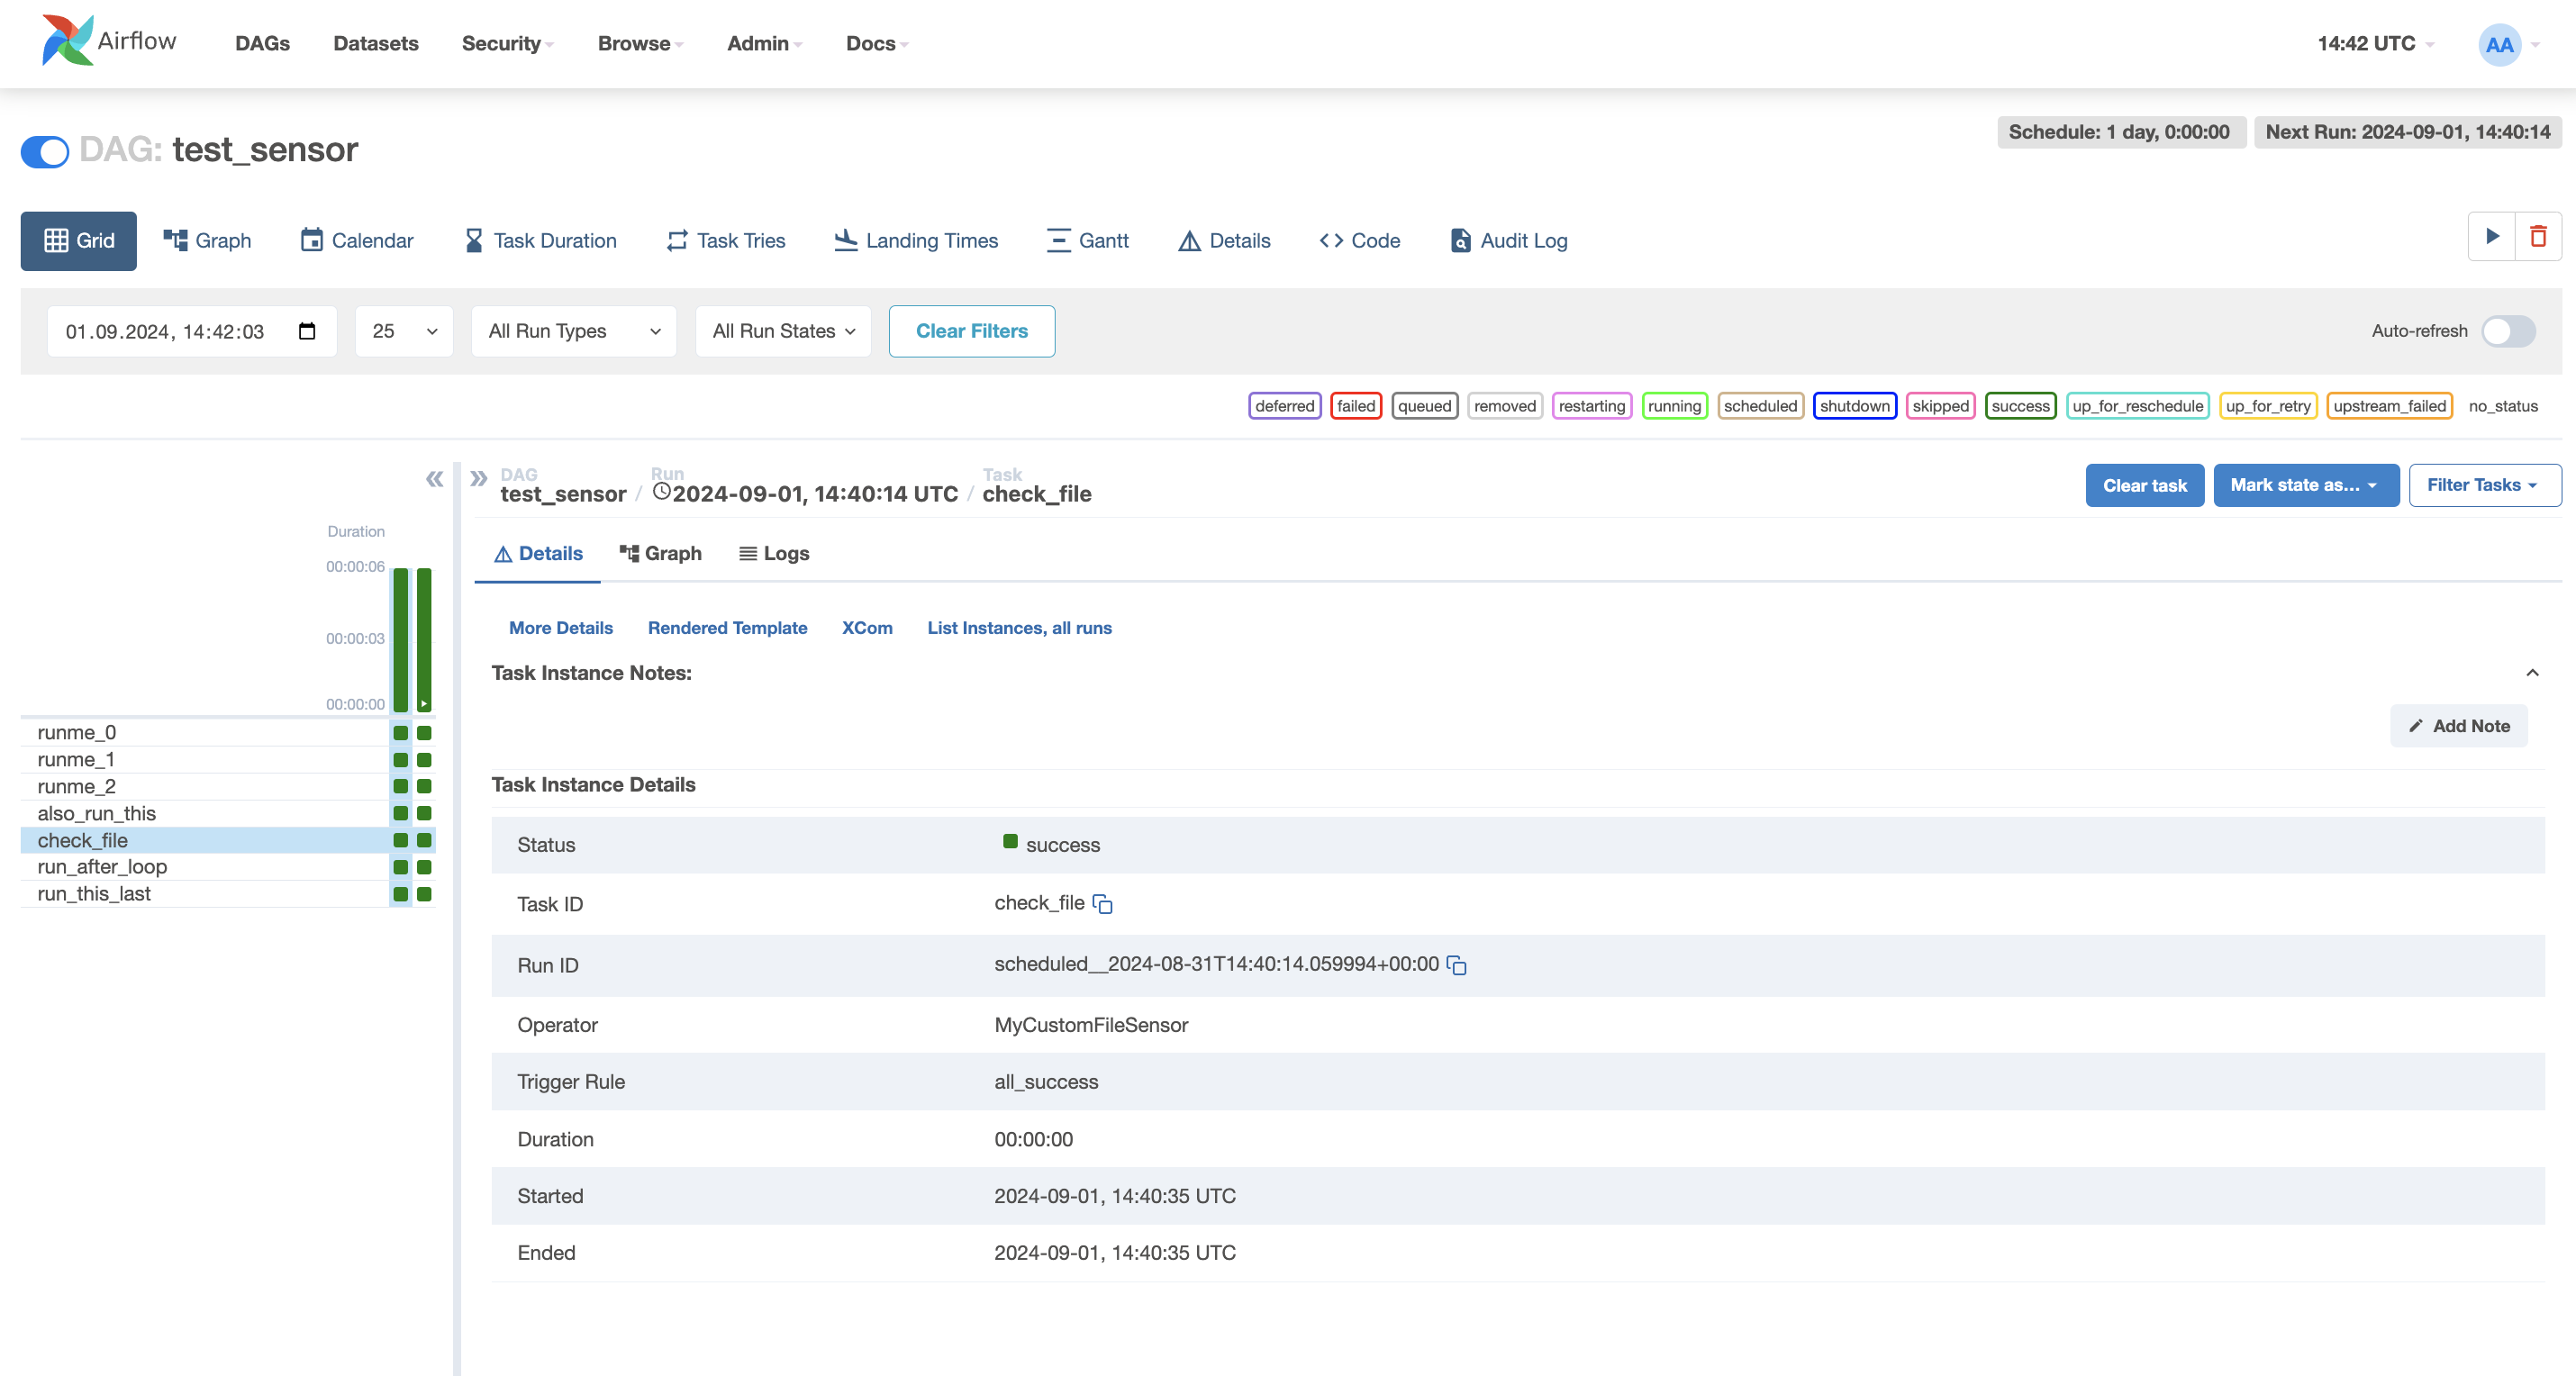Open the Mark state as... dropdown
Screen dimensions: 2576x1376
tap(2305, 485)
